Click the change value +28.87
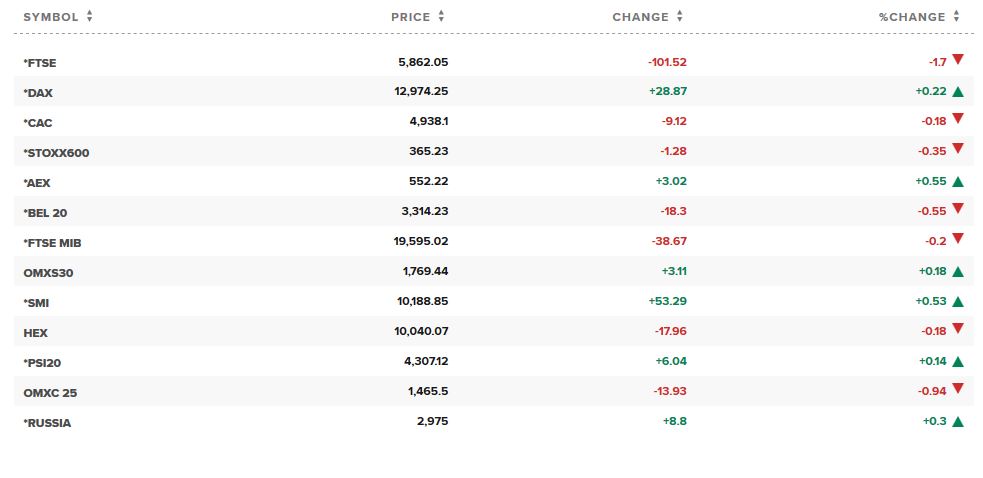This screenshot has height=478, width=983. 668,92
